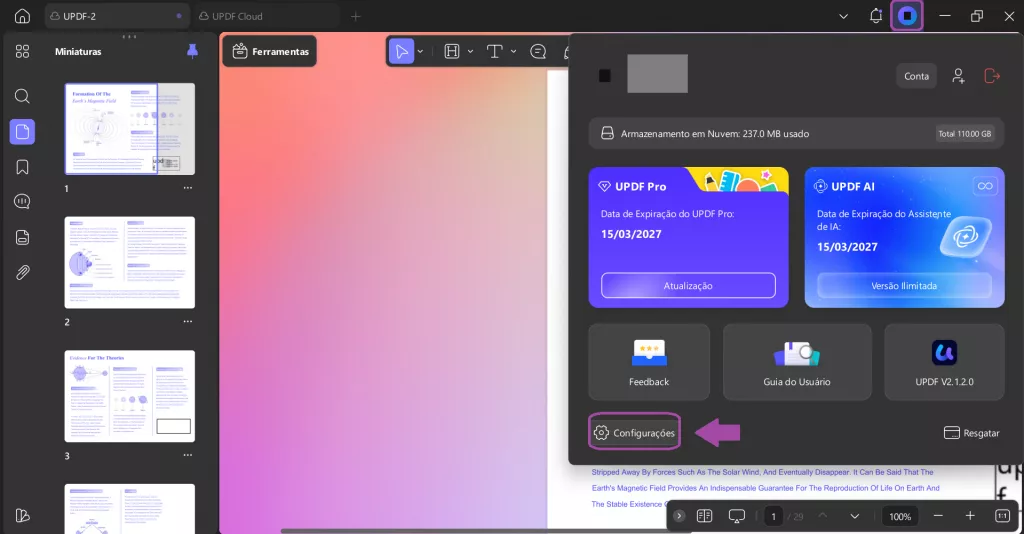Expand the Text tool dropdown arrow
Image resolution: width=1024 pixels, height=534 pixels.
[x=513, y=51]
